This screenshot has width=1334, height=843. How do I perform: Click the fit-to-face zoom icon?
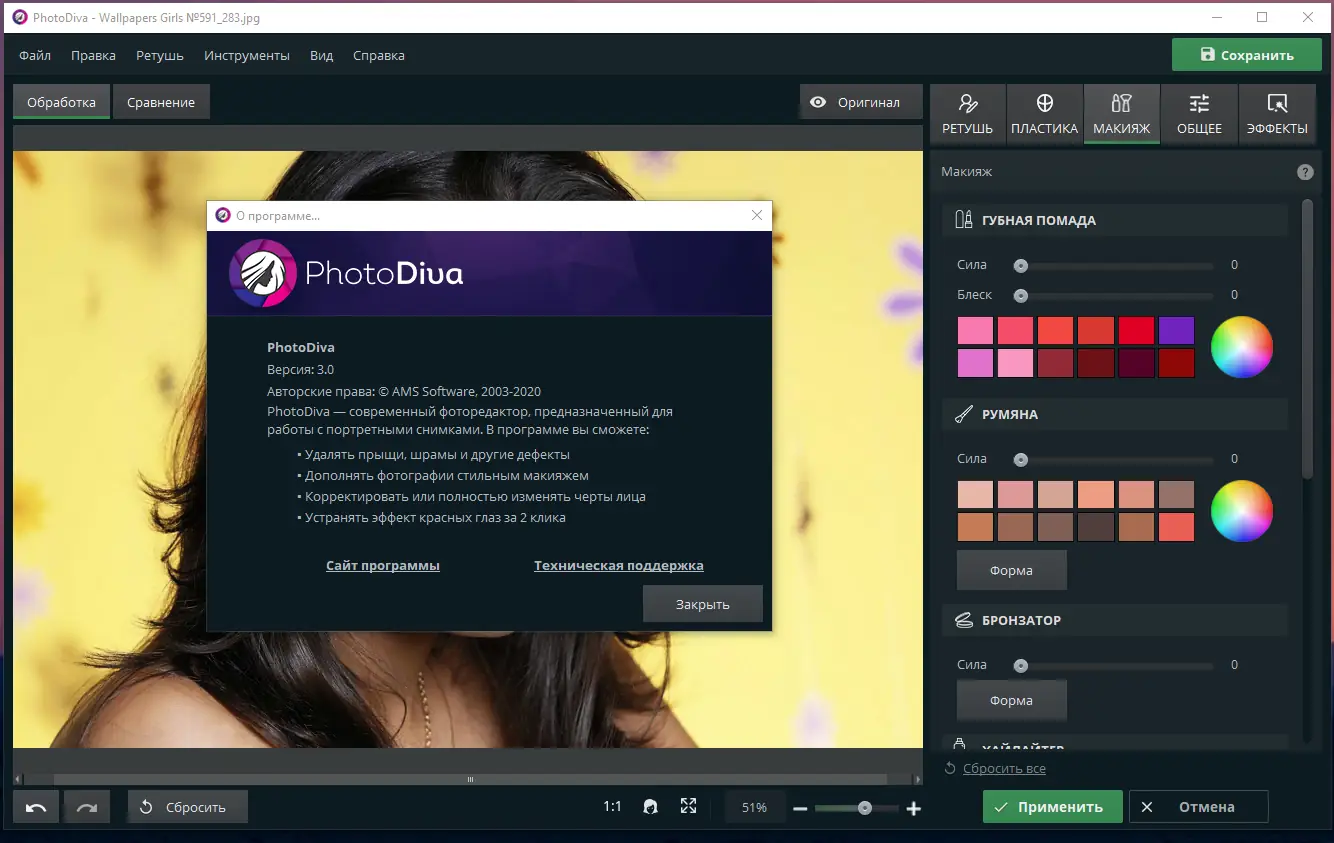(x=651, y=807)
